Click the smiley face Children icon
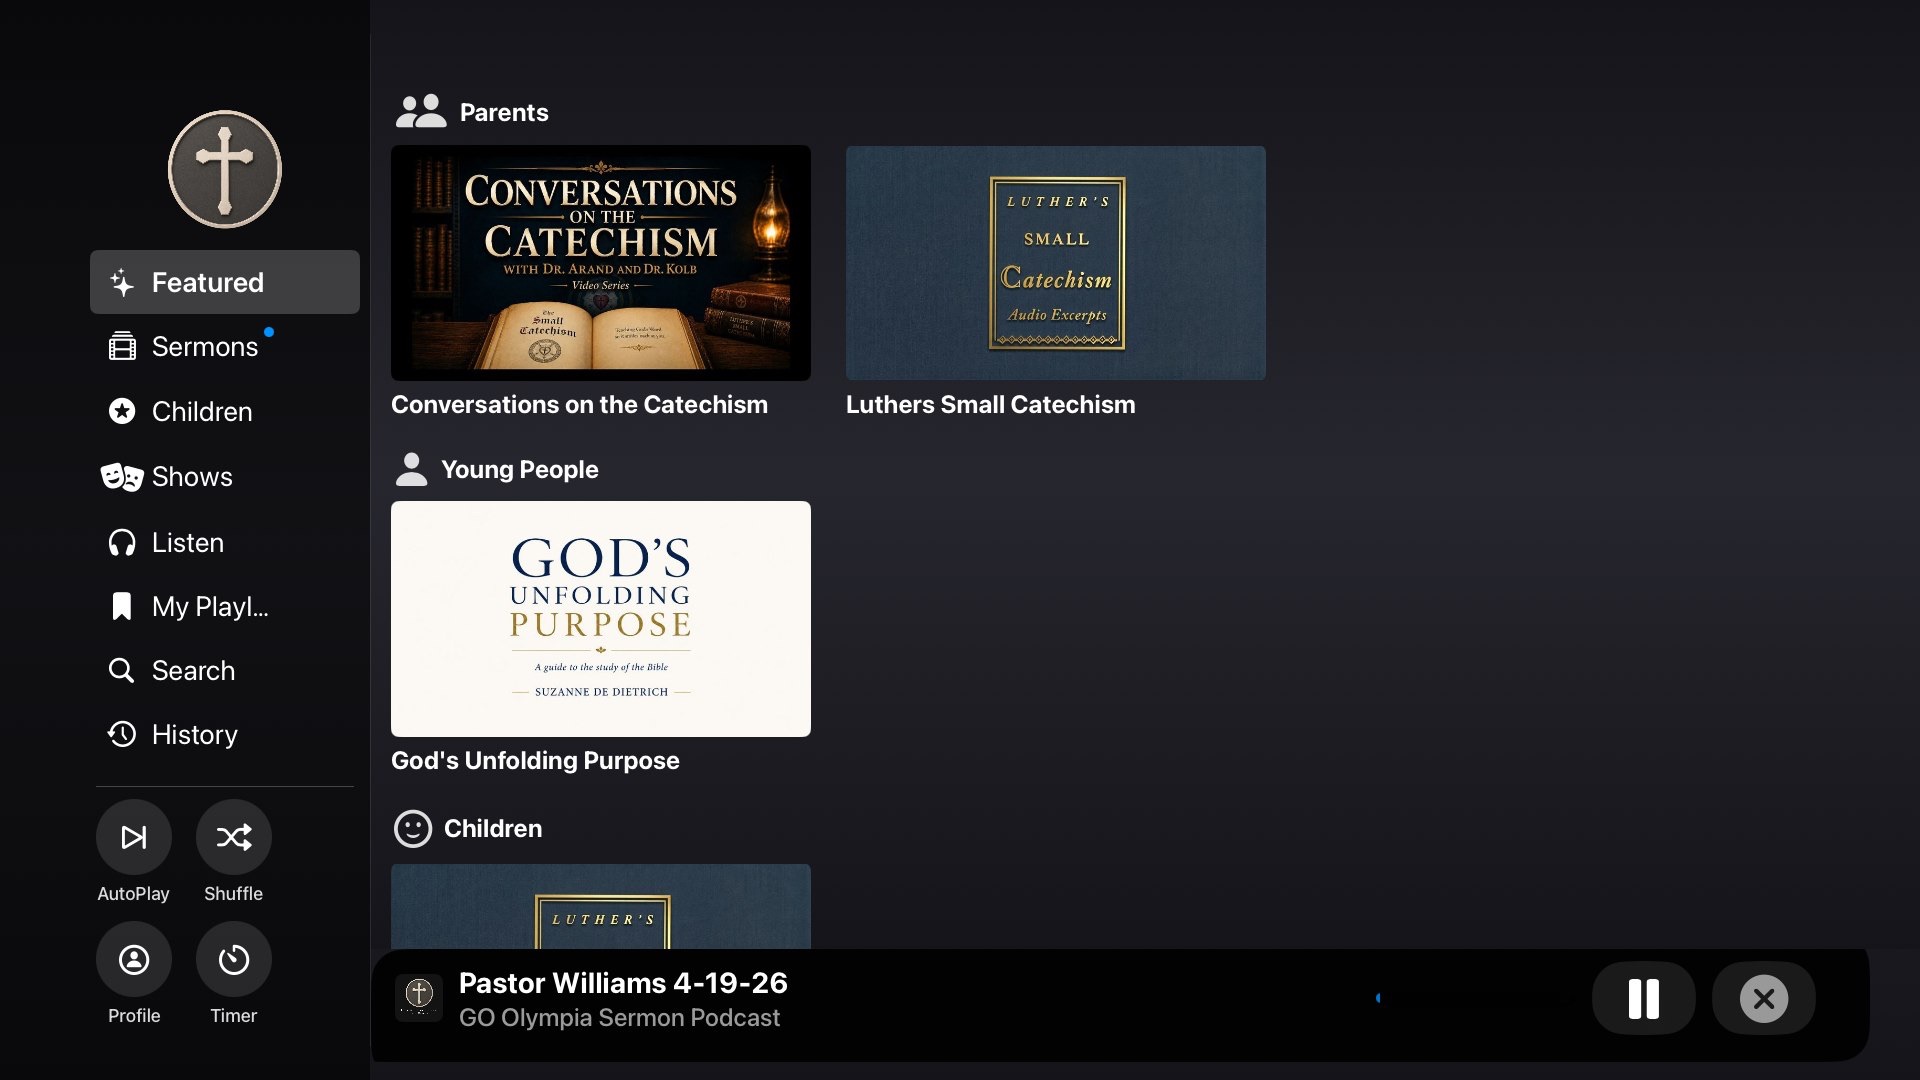The image size is (1920, 1080). pos(413,828)
